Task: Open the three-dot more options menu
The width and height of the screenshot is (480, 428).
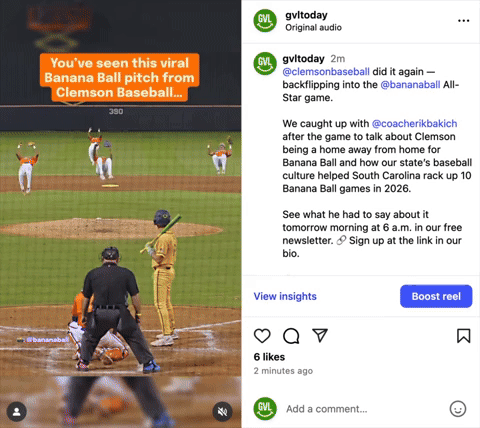Action: [463, 21]
